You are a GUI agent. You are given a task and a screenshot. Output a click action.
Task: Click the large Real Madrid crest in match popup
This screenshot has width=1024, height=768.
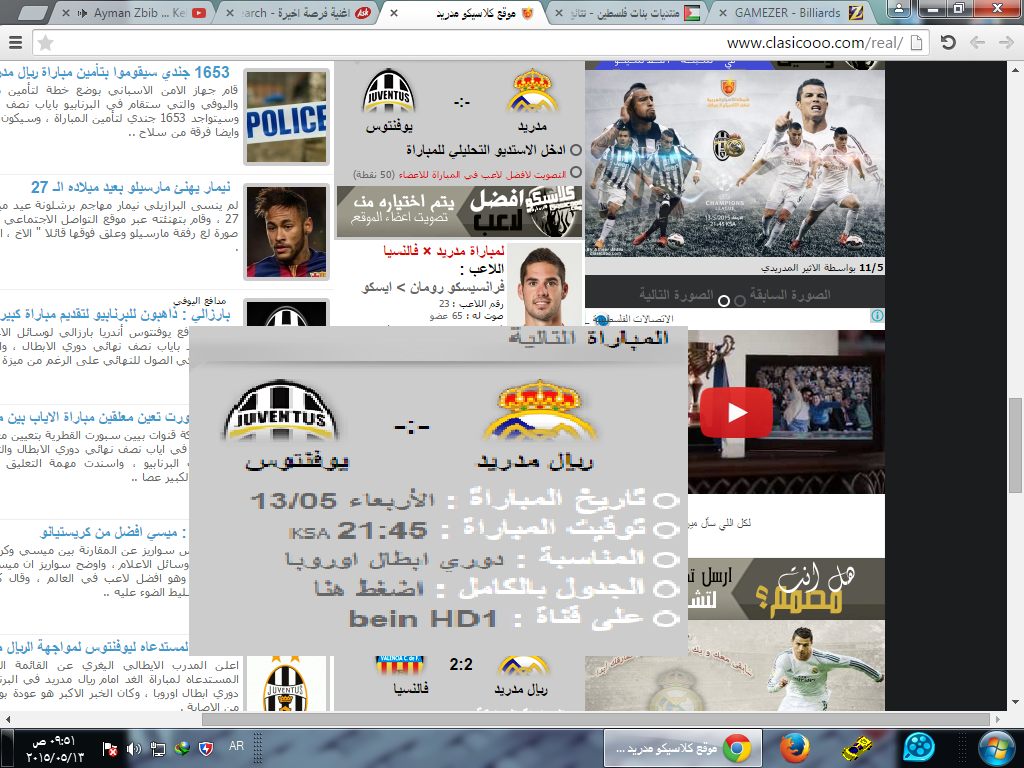[539, 410]
